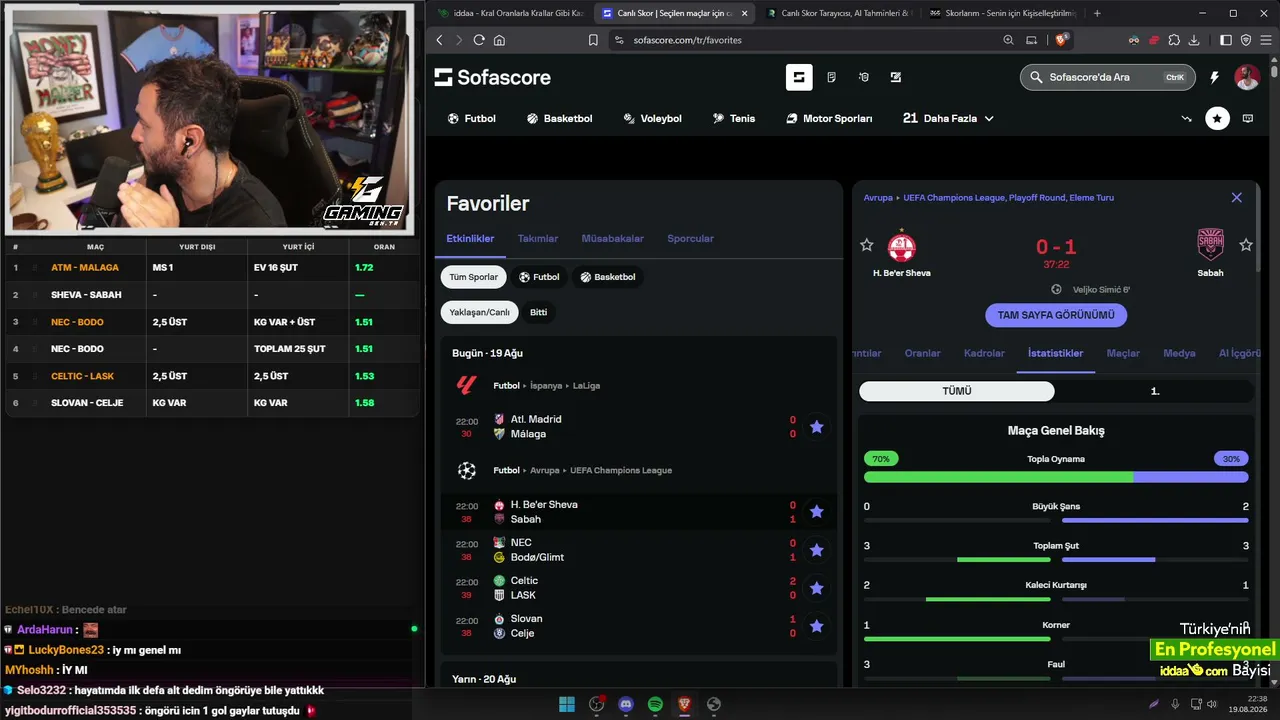Open the Sofascore home icon in the header
This screenshot has height=720, width=1280.
point(799,77)
